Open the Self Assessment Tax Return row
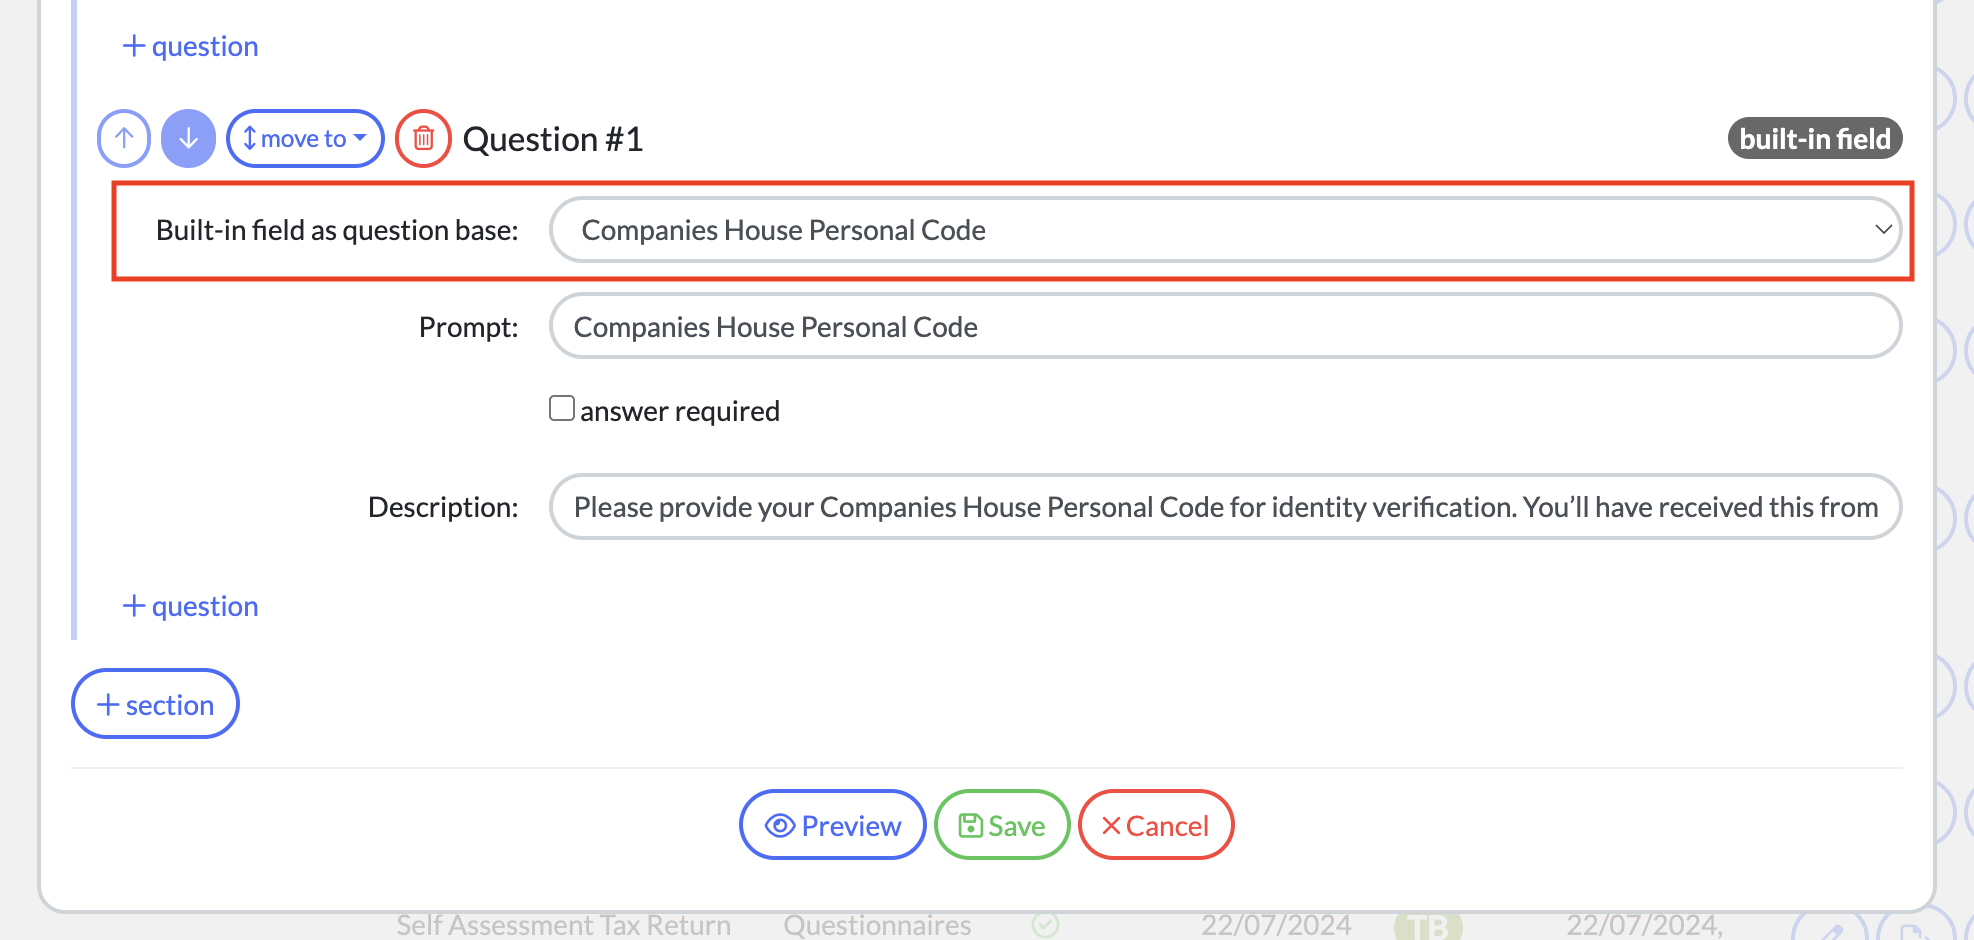 pyautogui.click(x=563, y=926)
